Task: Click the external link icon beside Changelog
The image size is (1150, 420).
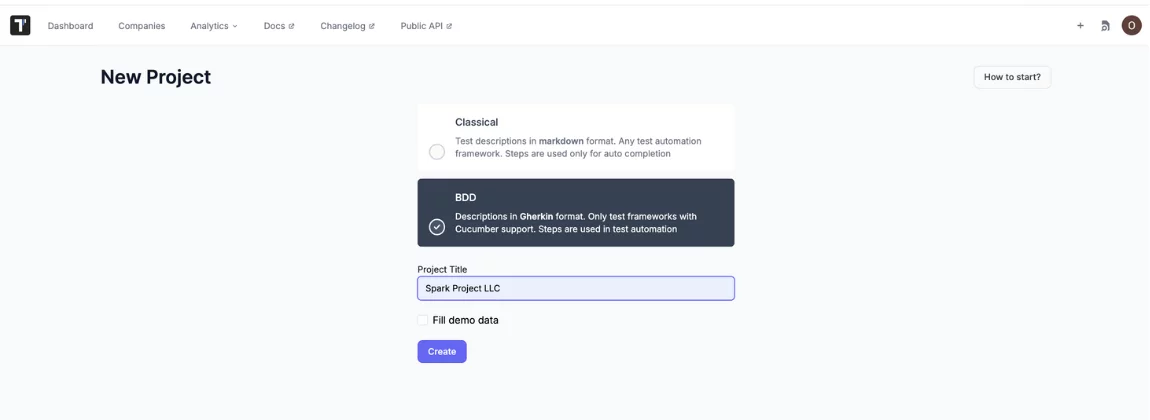Action: 372,27
